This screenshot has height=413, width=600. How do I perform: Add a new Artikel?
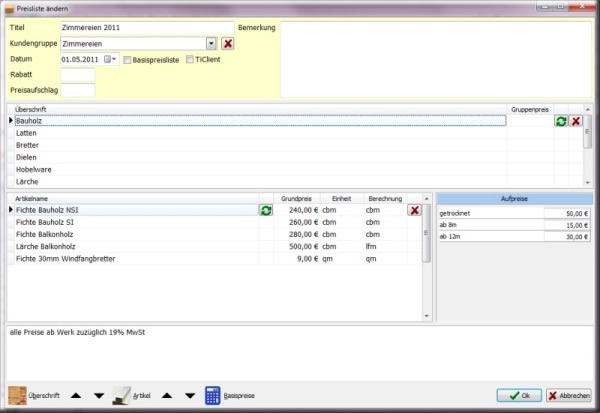pos(131,395)
